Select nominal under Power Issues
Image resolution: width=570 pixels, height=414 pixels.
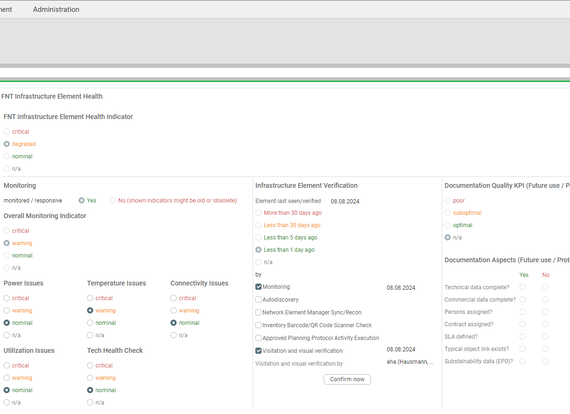click(7, 323)
